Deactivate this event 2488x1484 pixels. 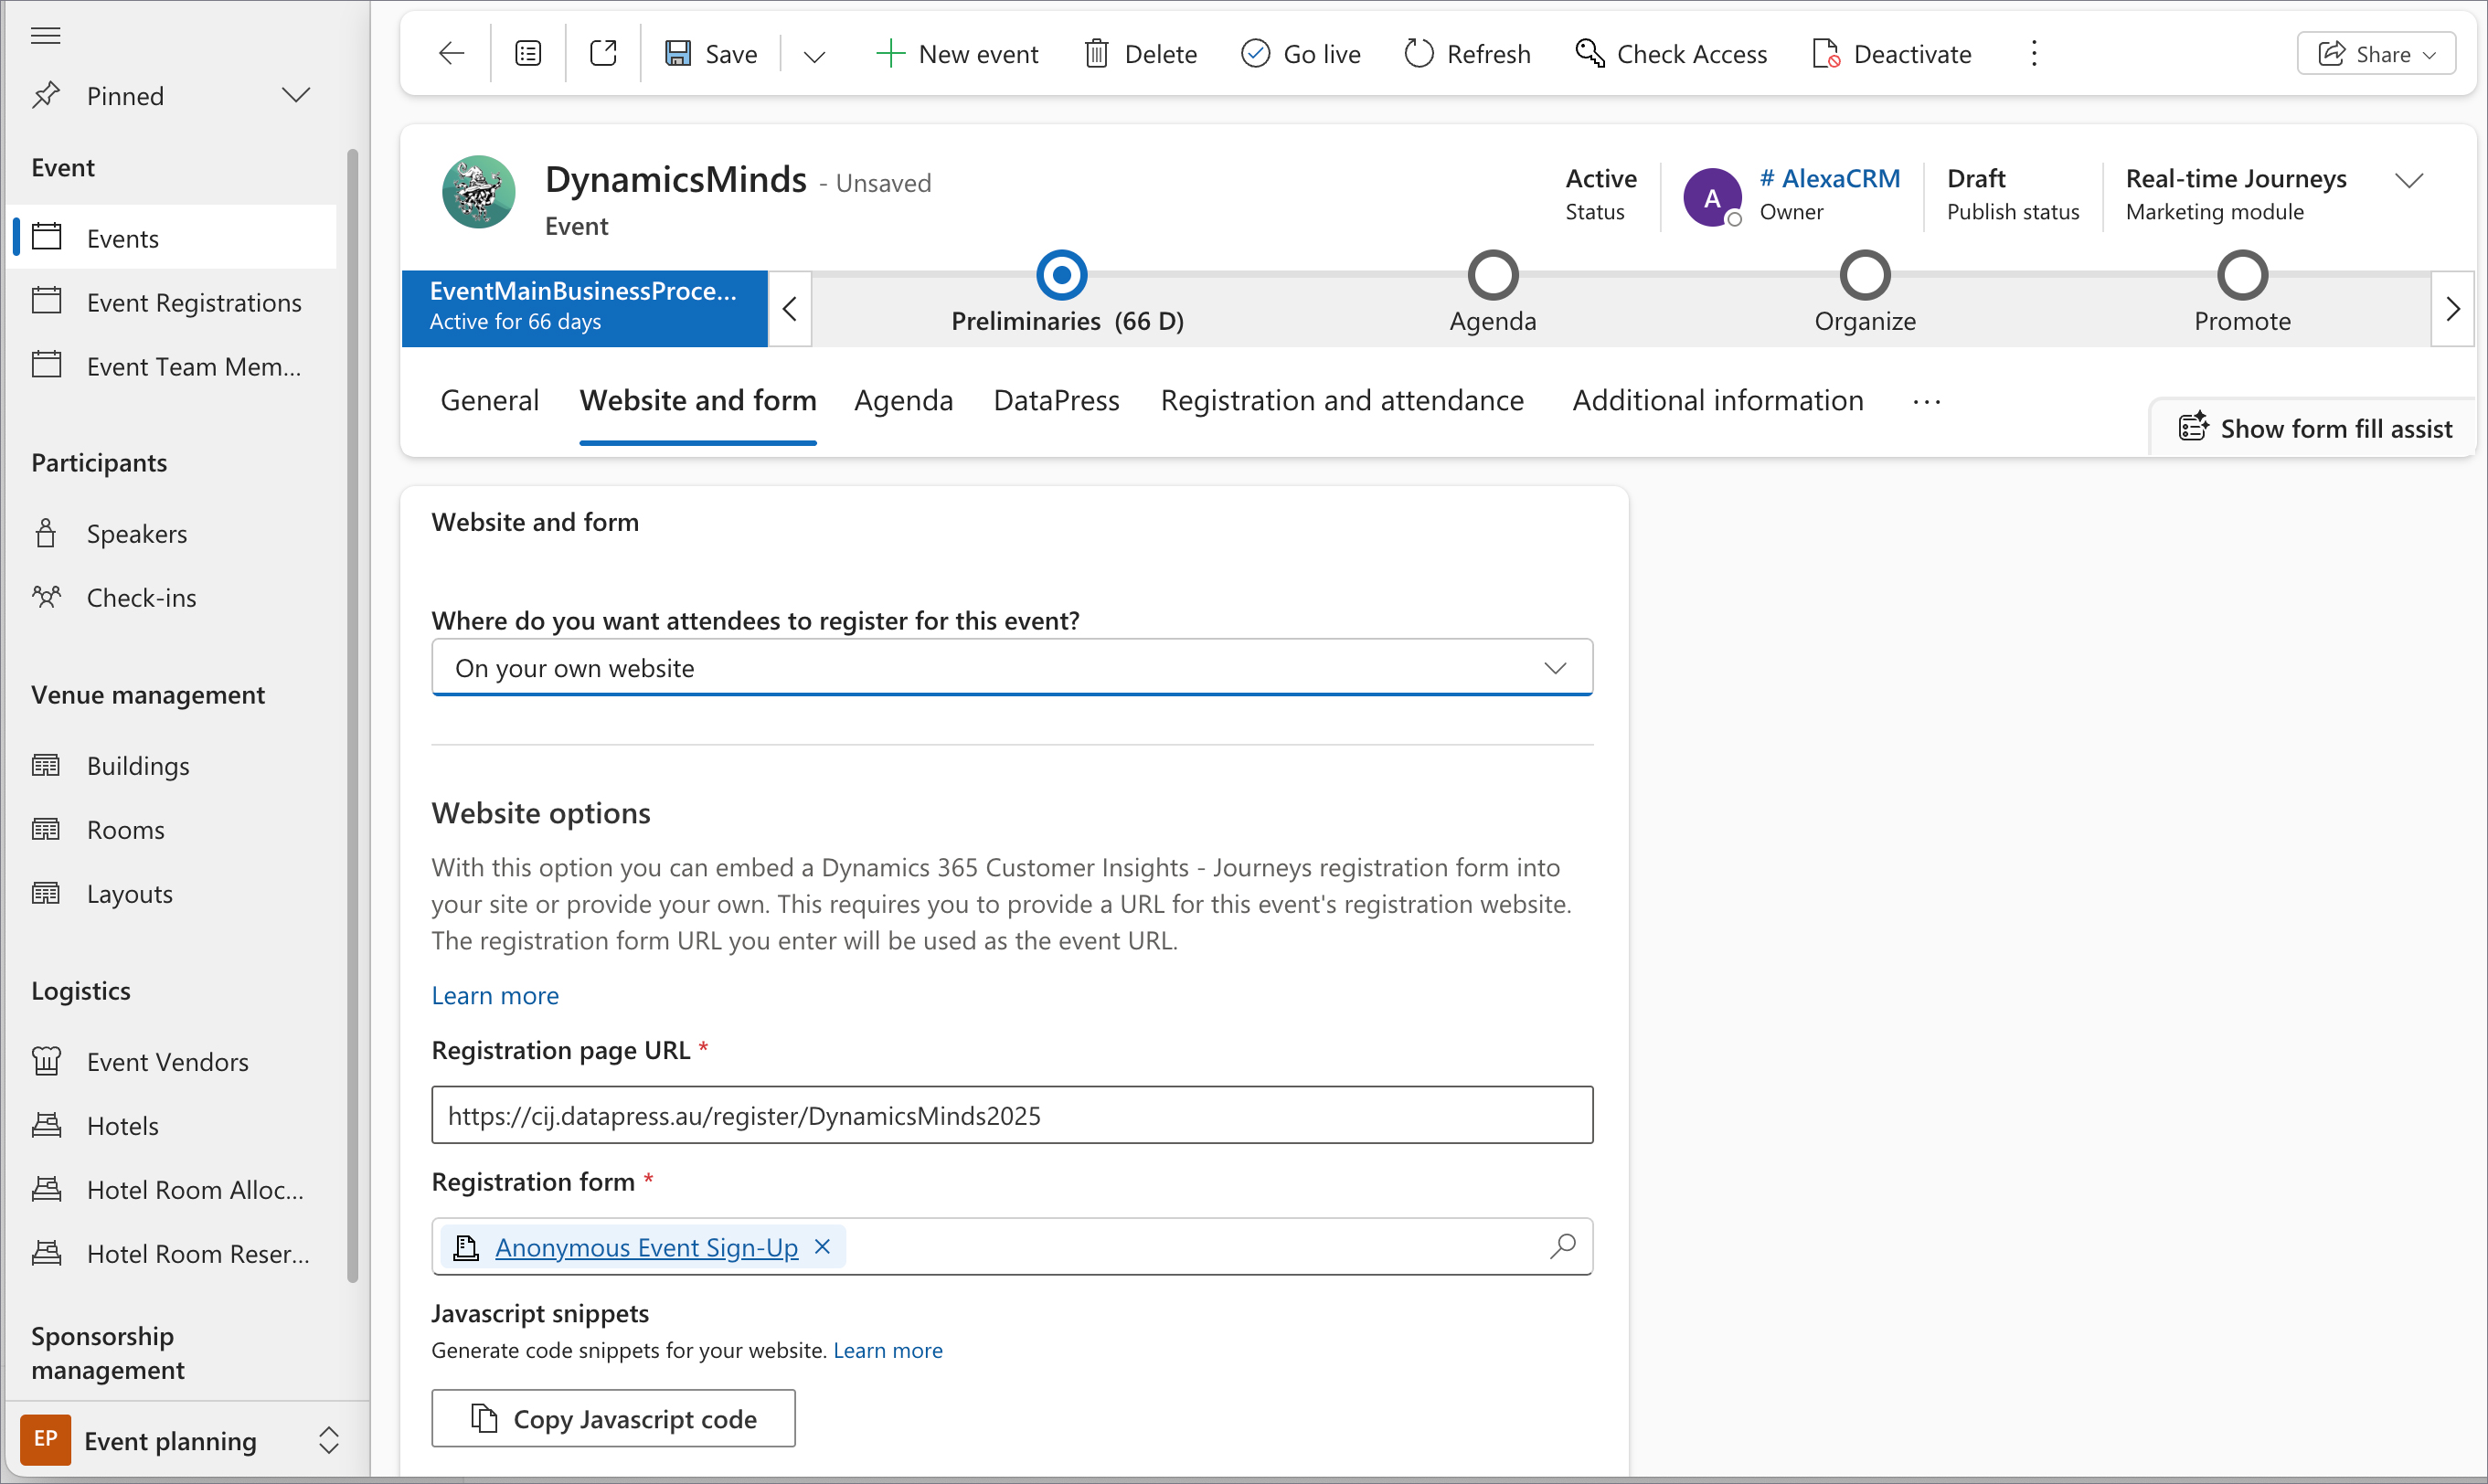pyautogui.click(x=1892, y=53)
